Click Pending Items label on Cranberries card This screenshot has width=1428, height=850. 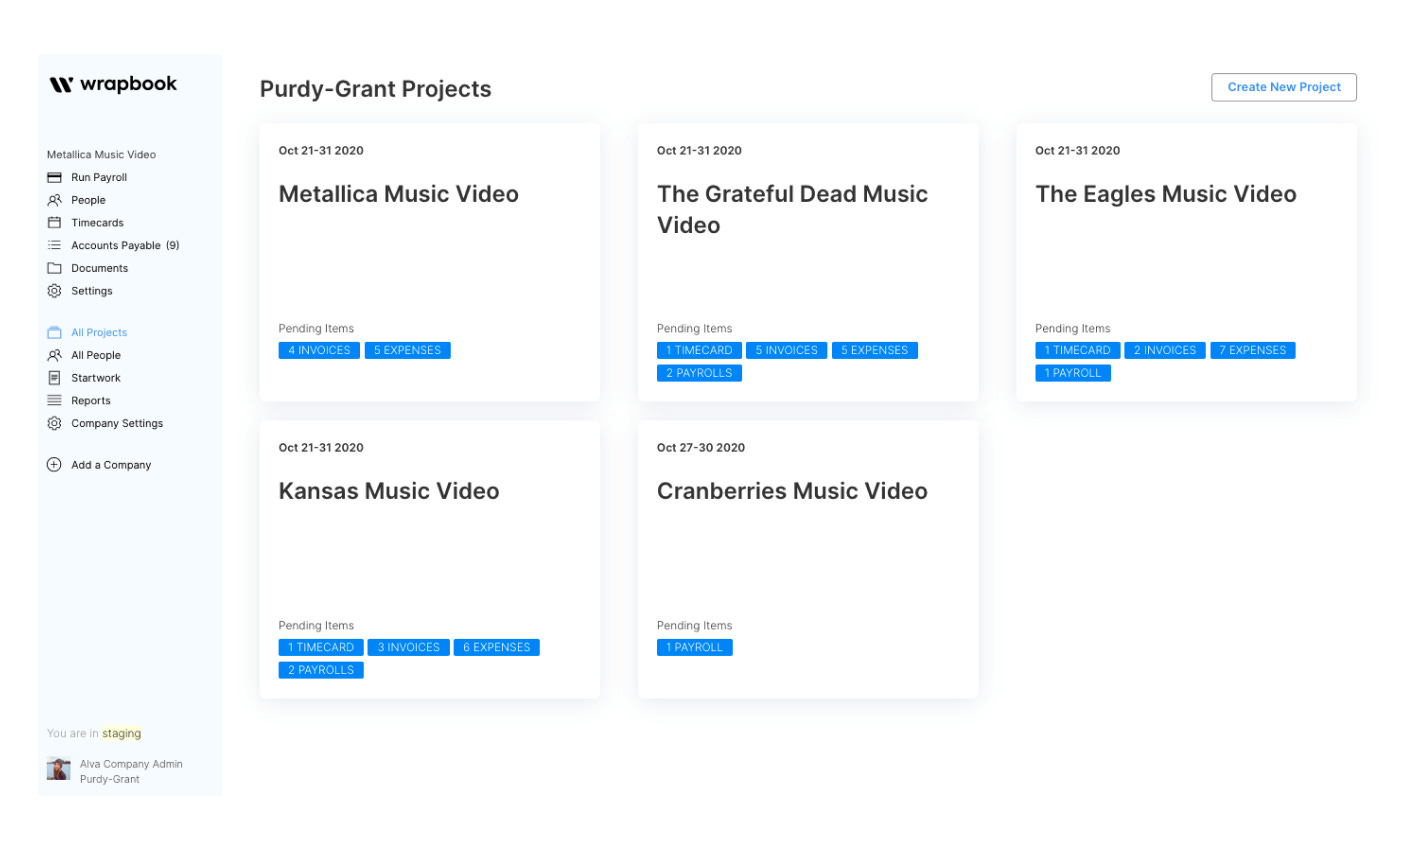[694, 625]
